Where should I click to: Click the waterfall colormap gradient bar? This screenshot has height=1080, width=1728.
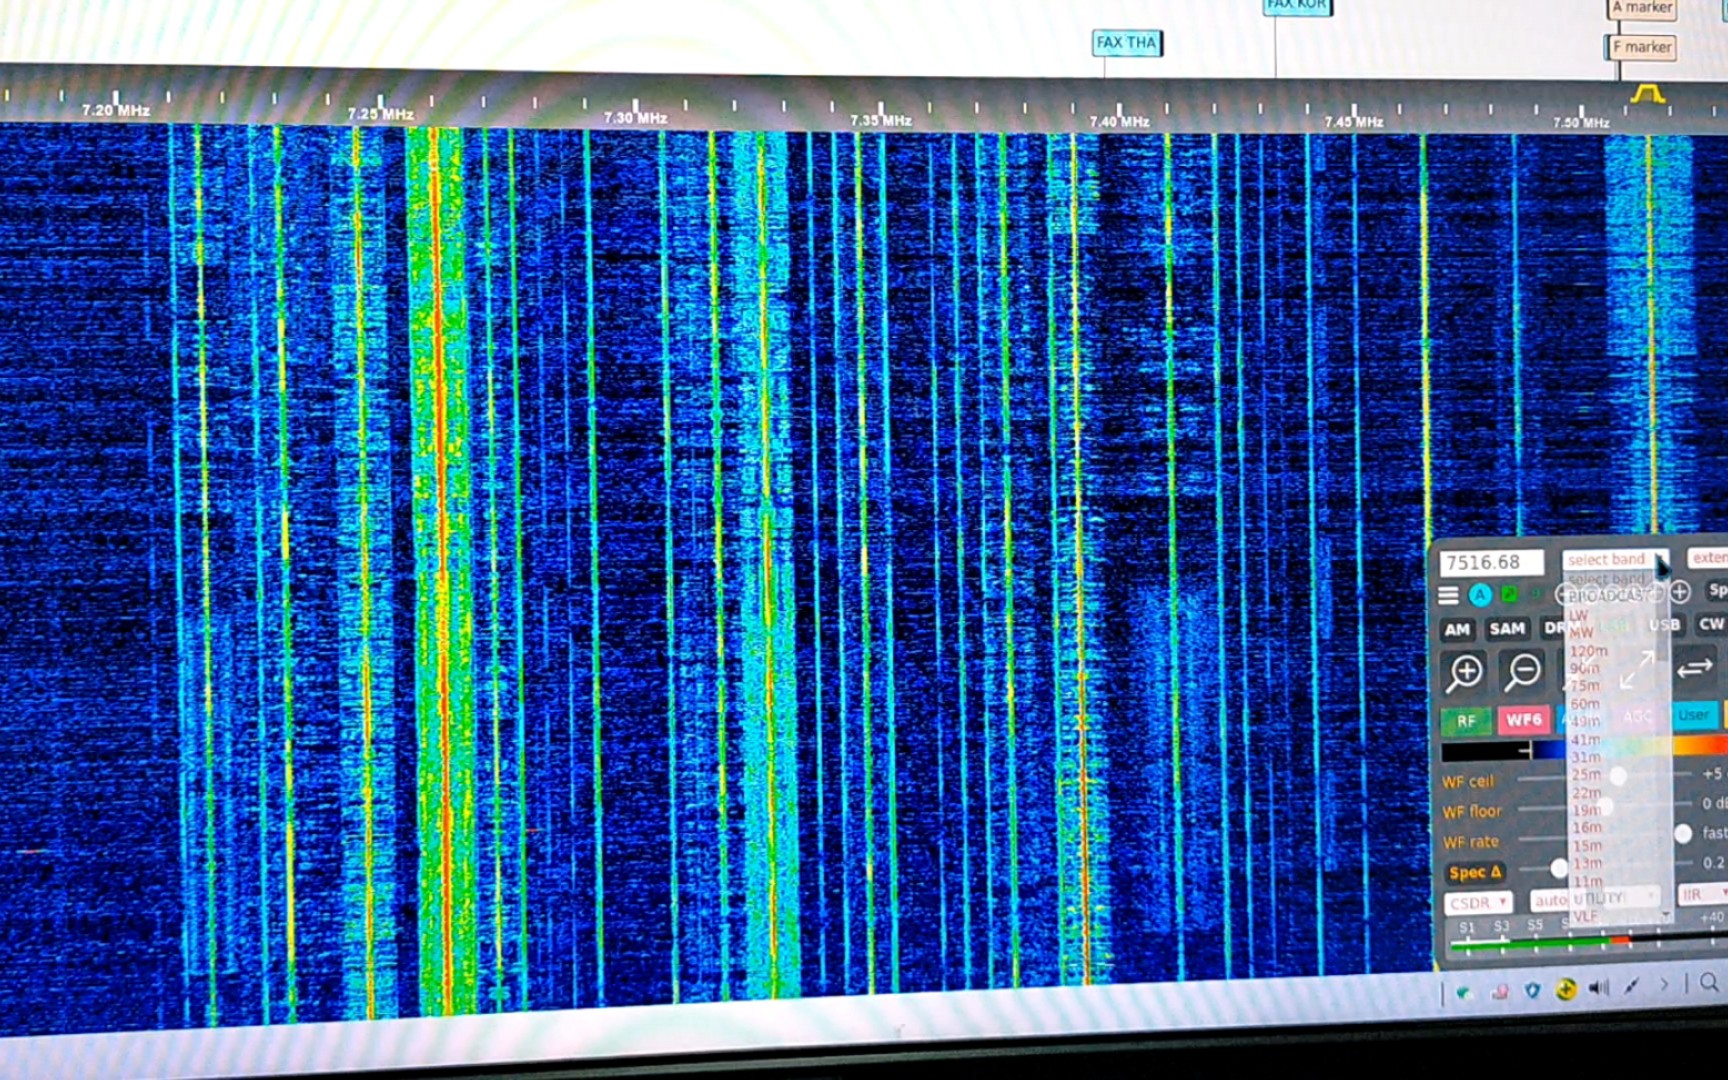click(1584, 748)
